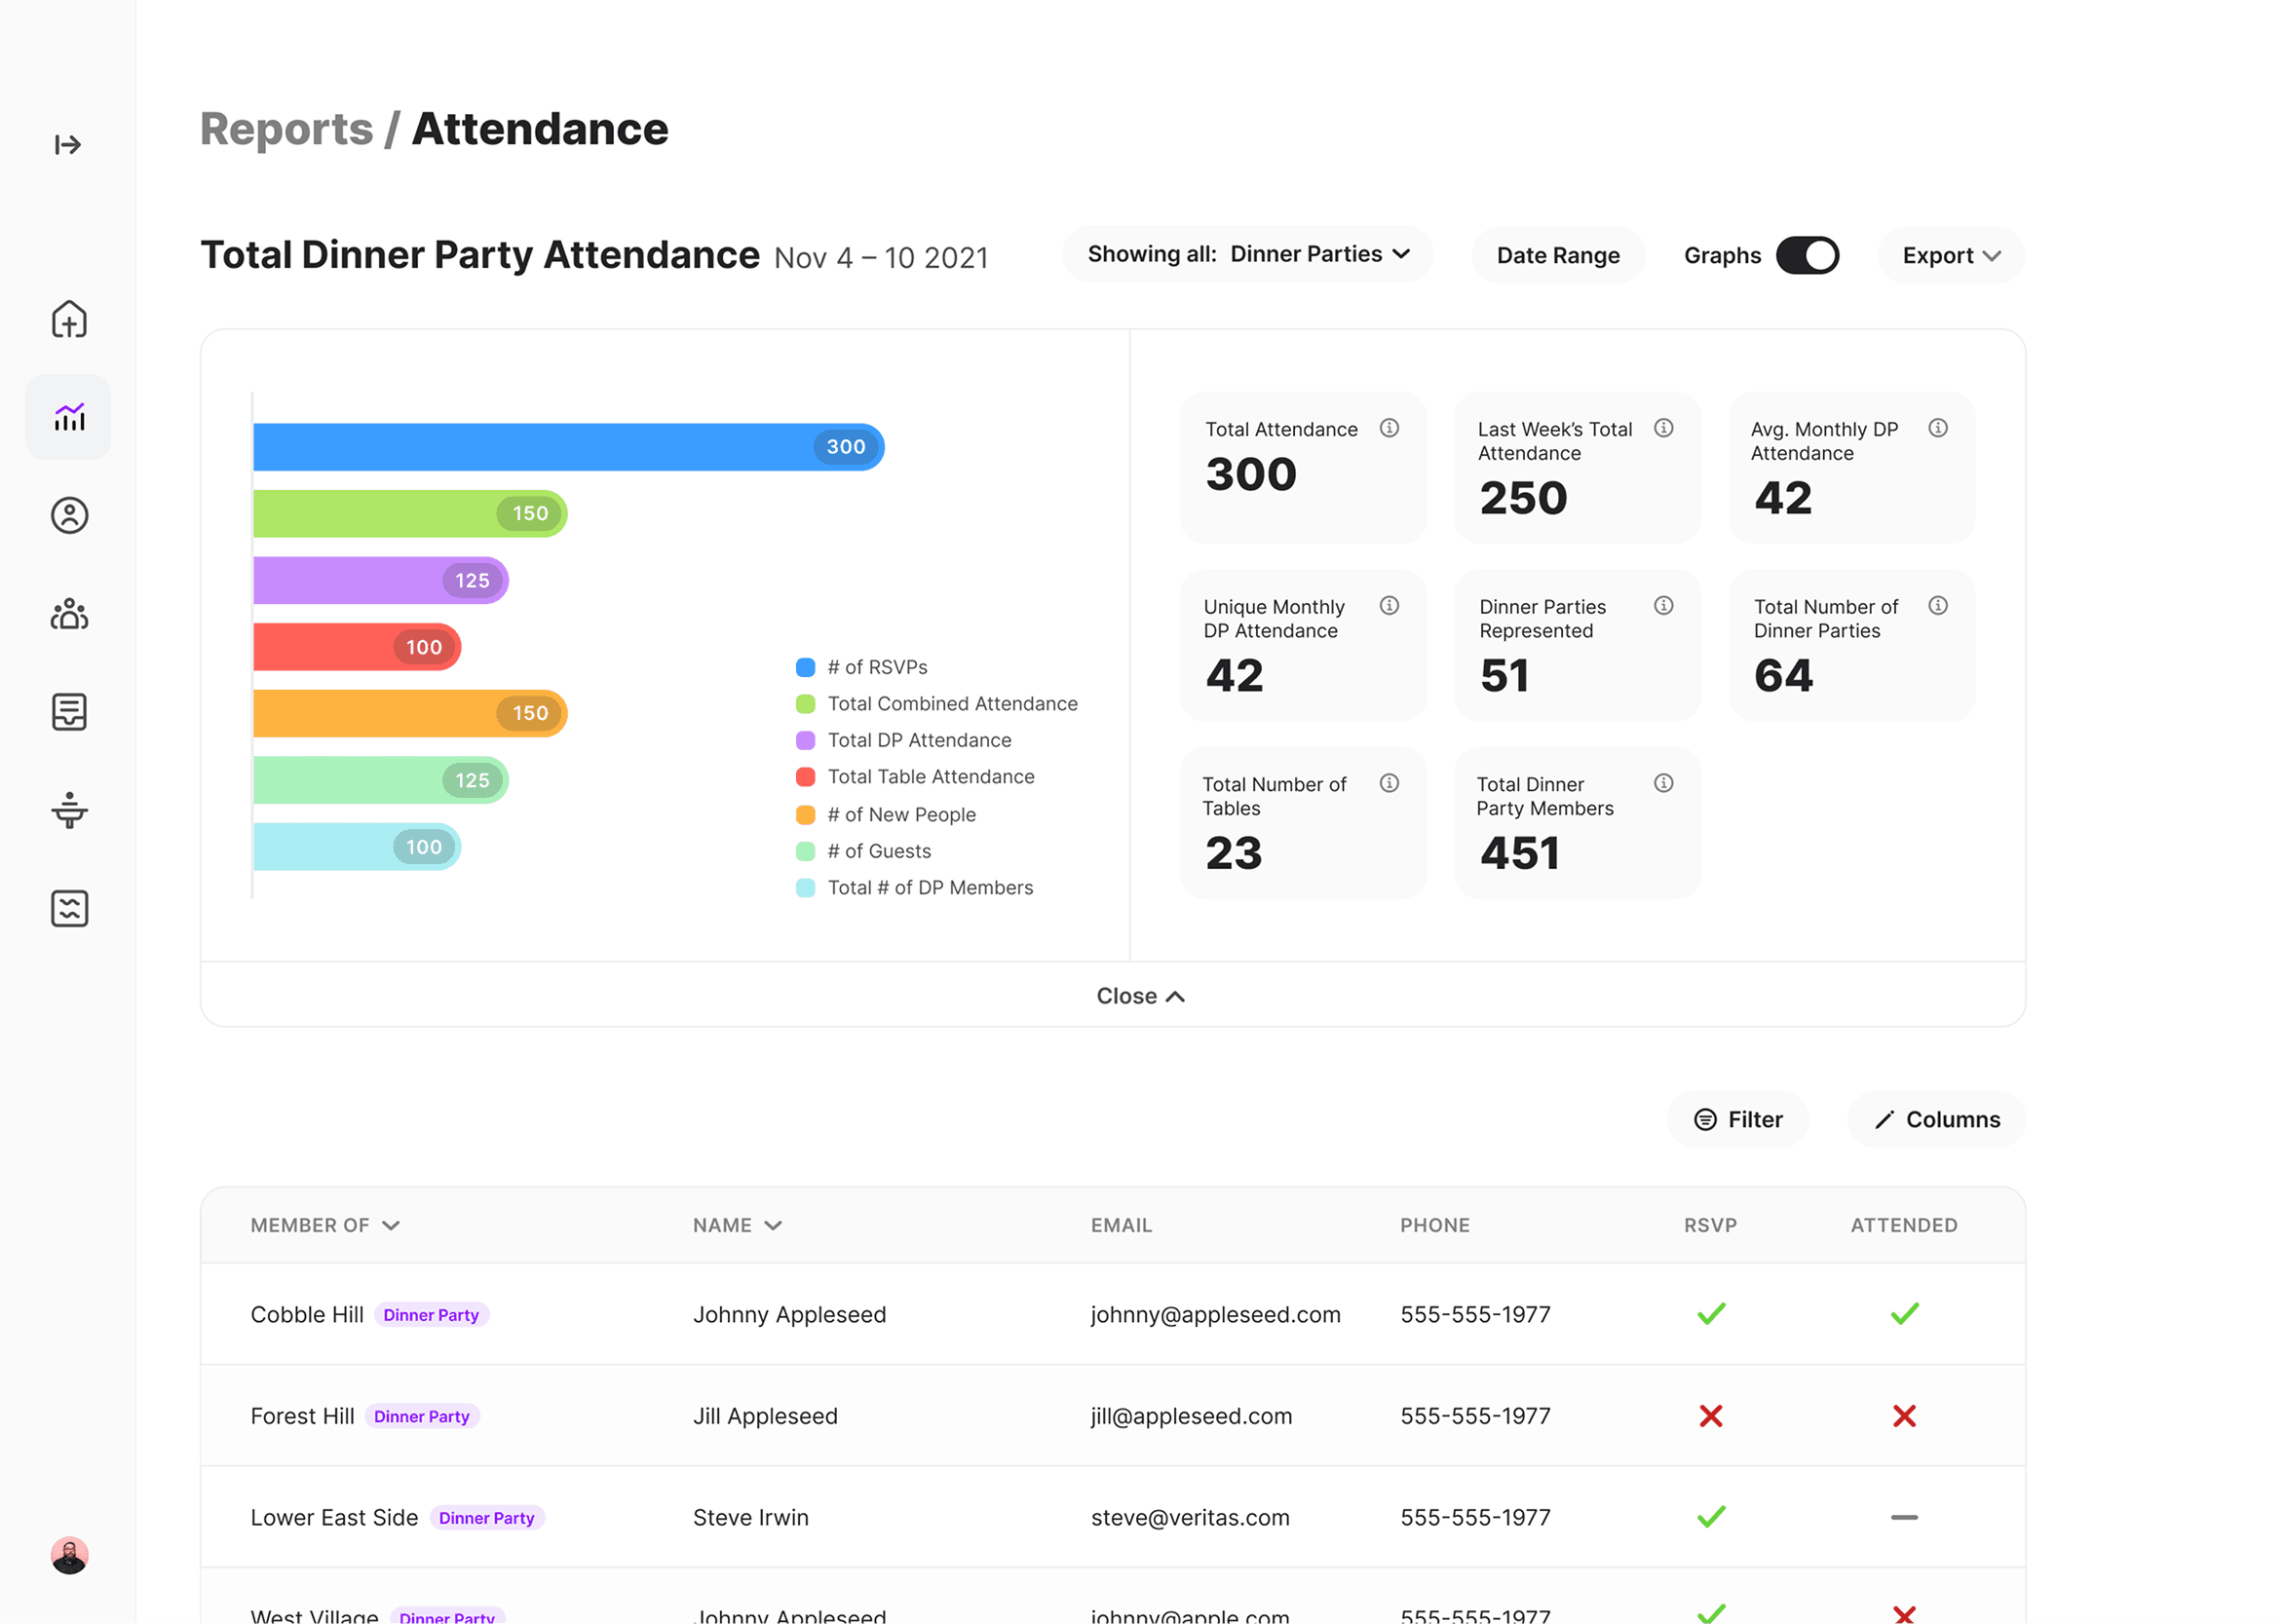Open the dining table icon in the sidebar
2284x1624 pixels.
tap(69, 809)
